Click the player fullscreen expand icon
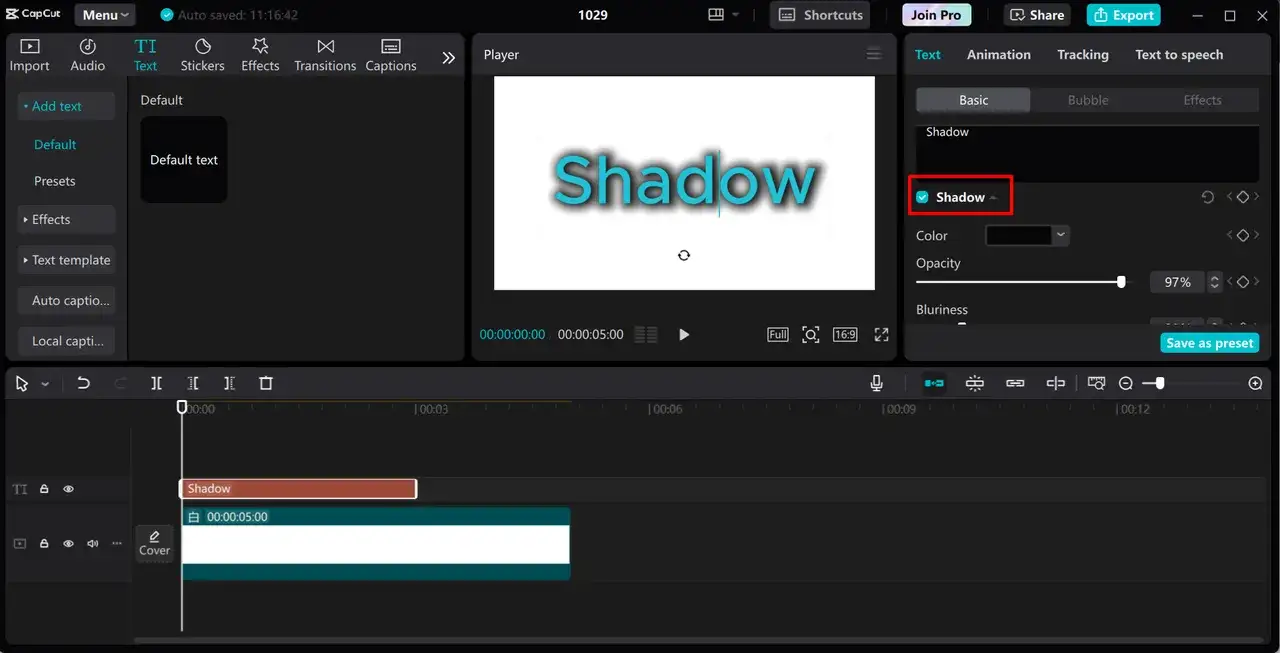The image size is (1280, 653). (x=881, y=334)
